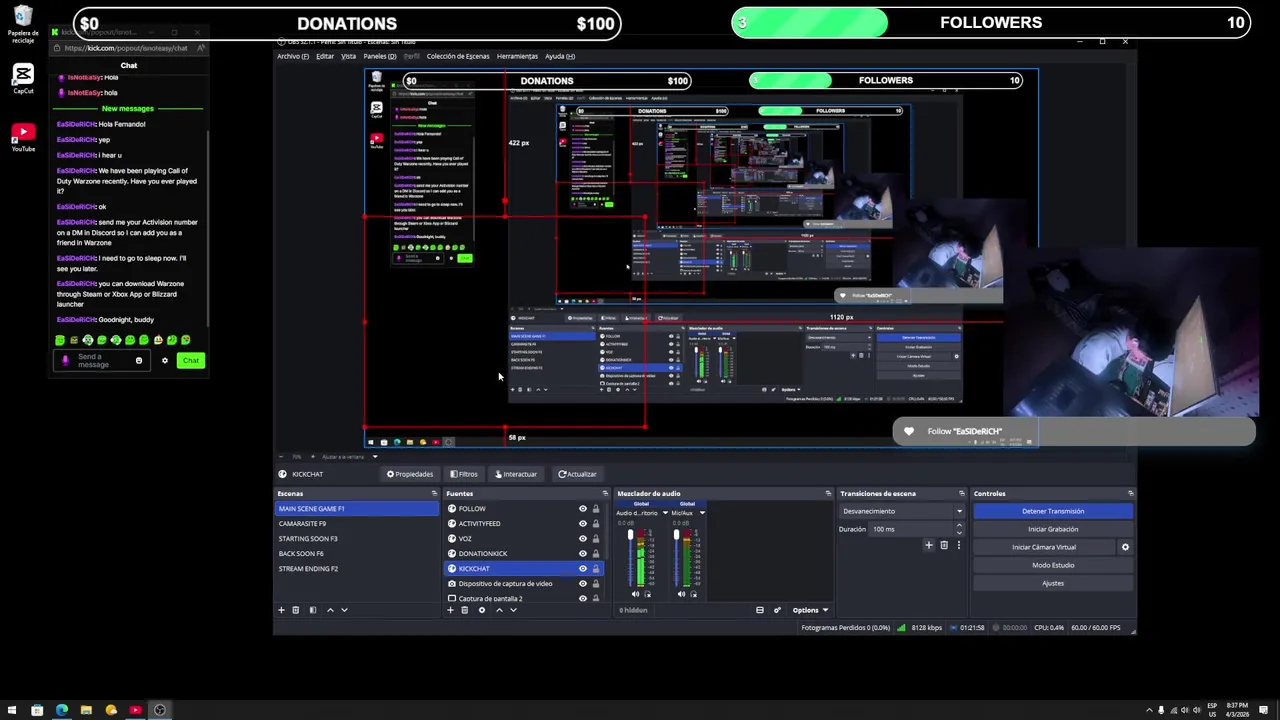Open chat settings gear in Kick chat

pyautogui.click(x=165, y=360)
